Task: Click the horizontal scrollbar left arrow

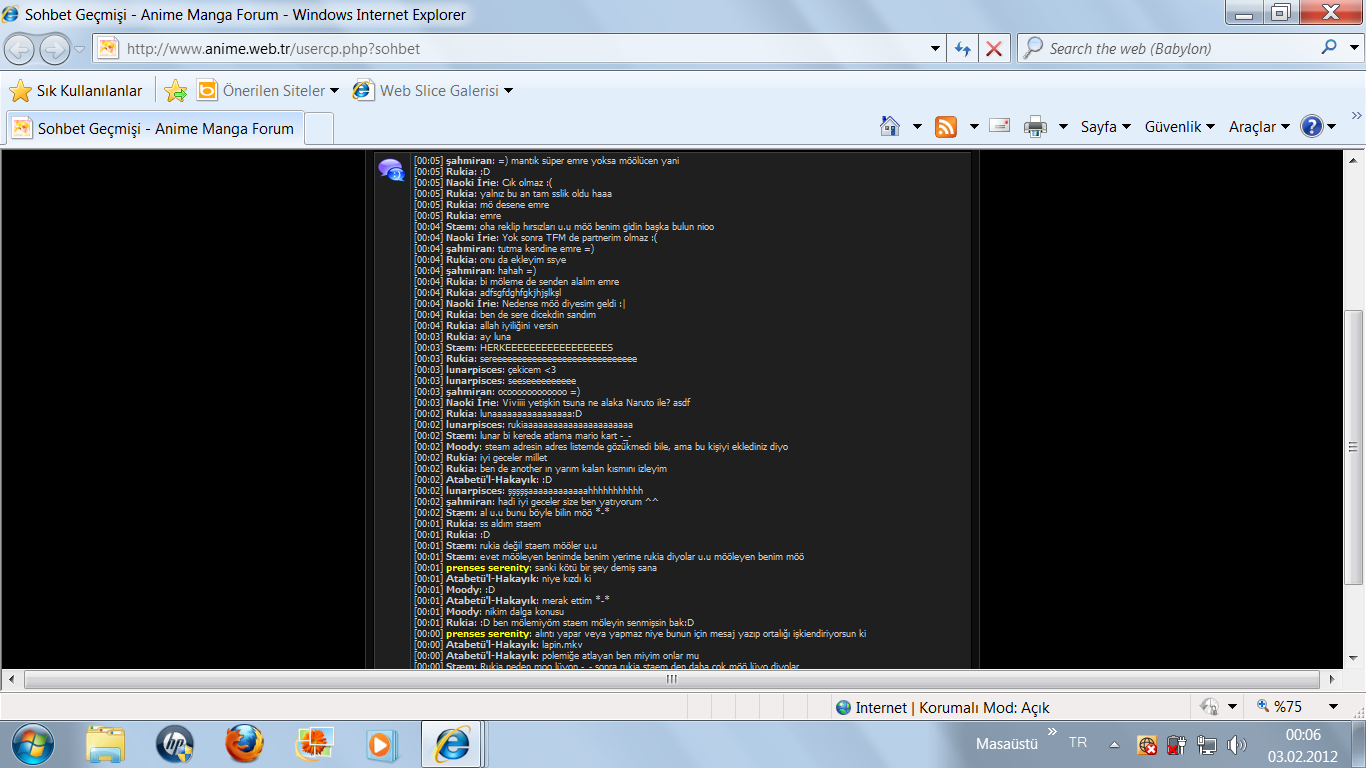Action: coord(11,679)
